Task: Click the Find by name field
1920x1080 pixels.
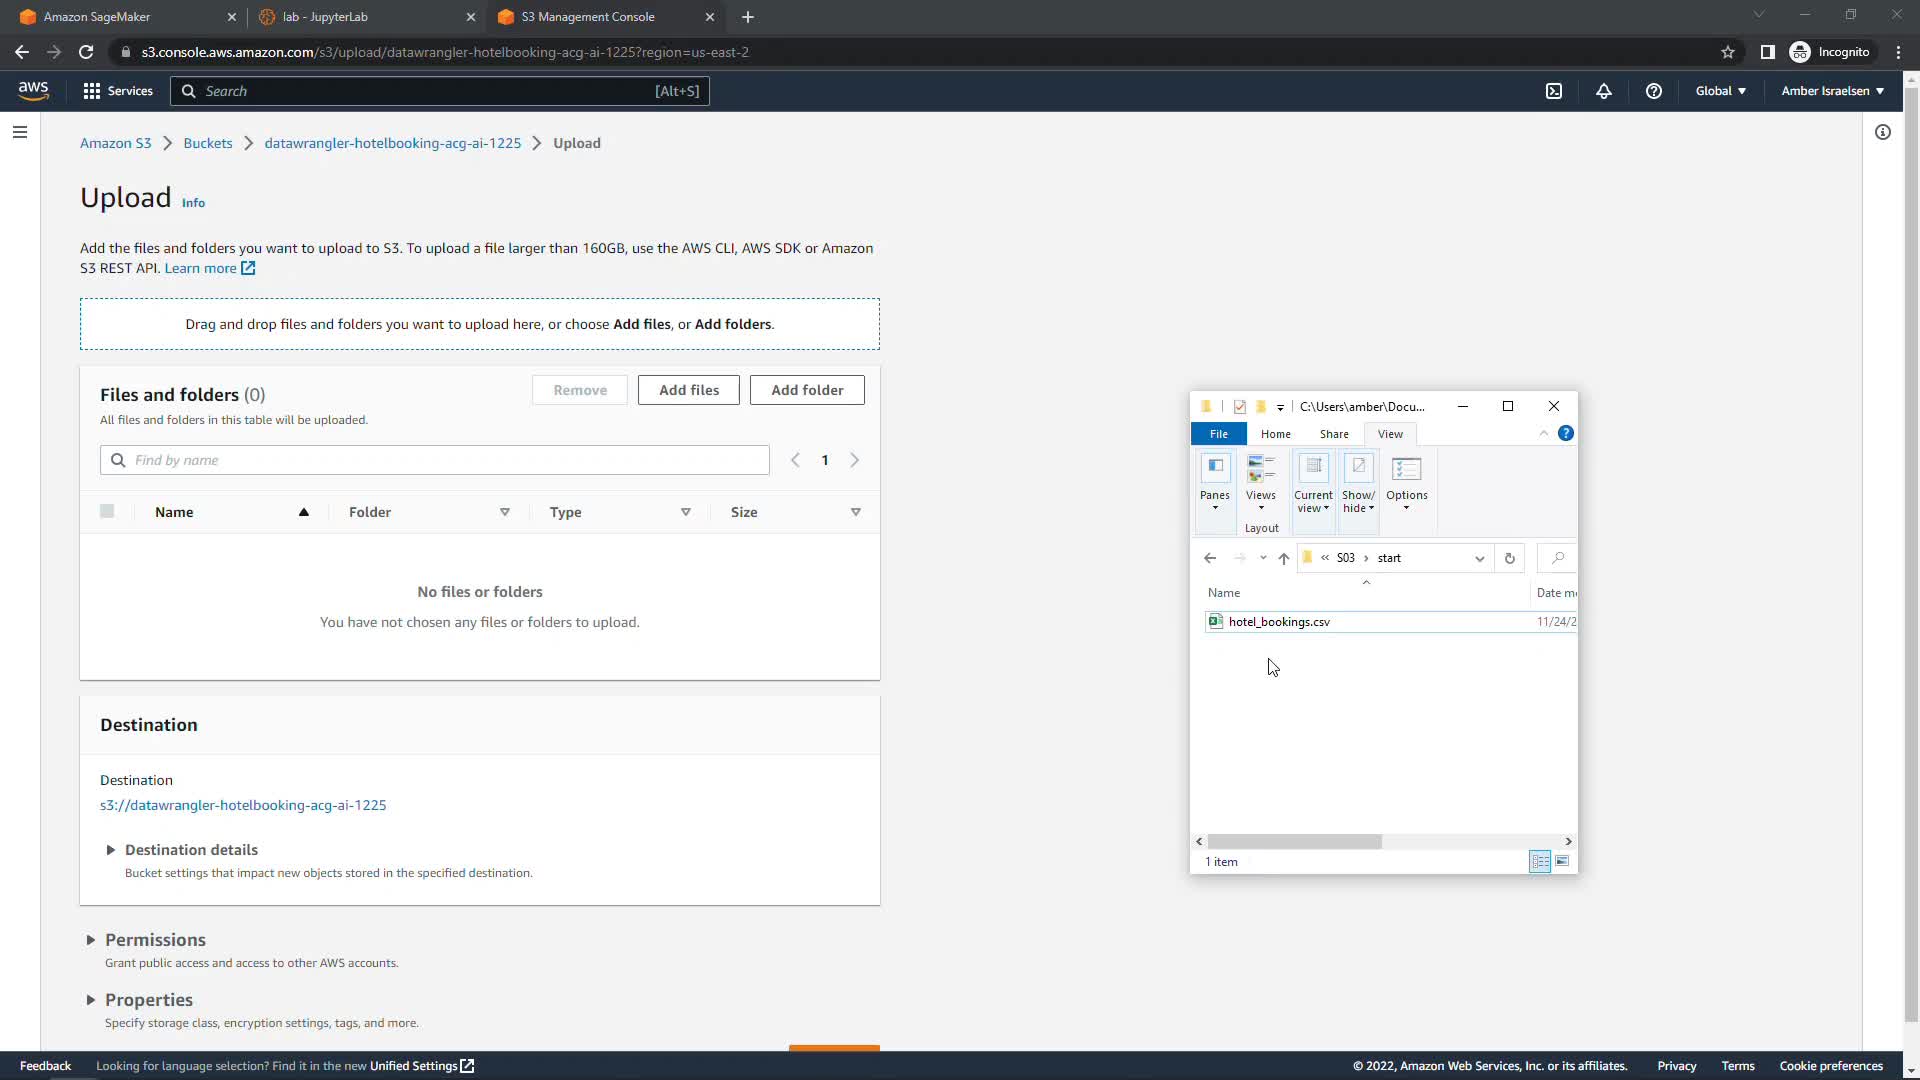Action: pos(435,460)
